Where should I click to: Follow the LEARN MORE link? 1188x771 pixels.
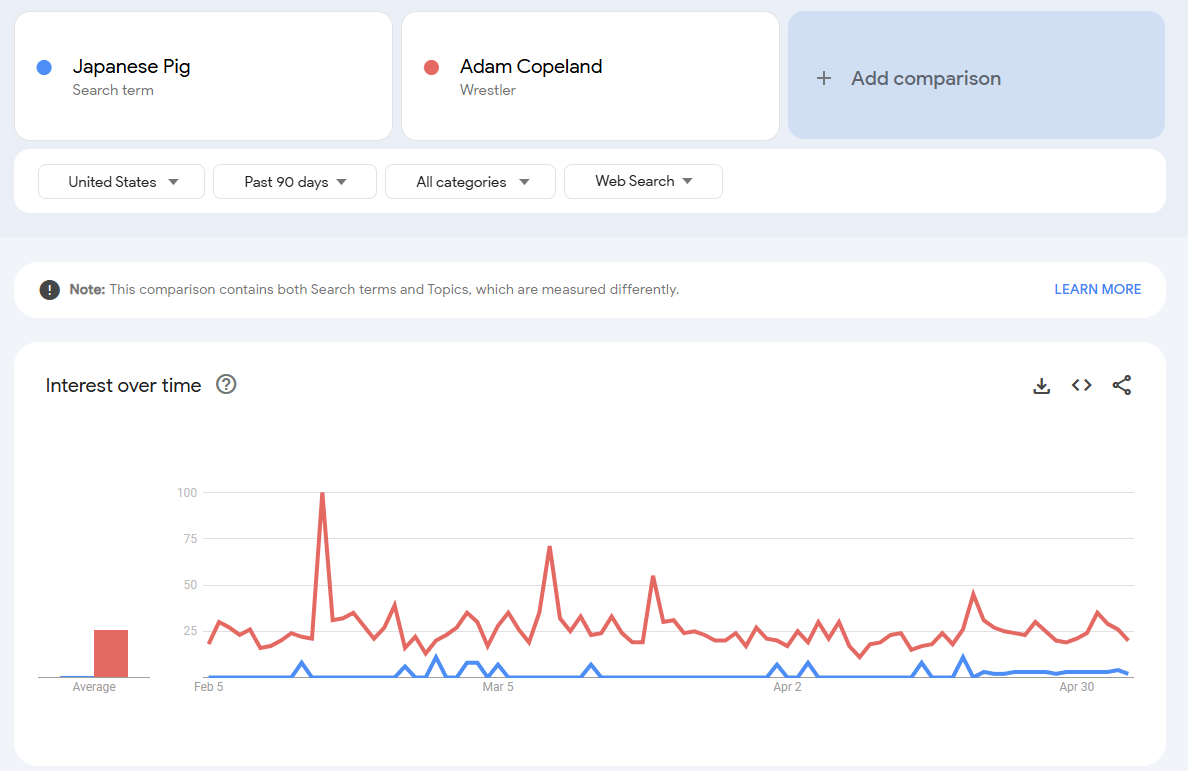tap(1097, 290)
